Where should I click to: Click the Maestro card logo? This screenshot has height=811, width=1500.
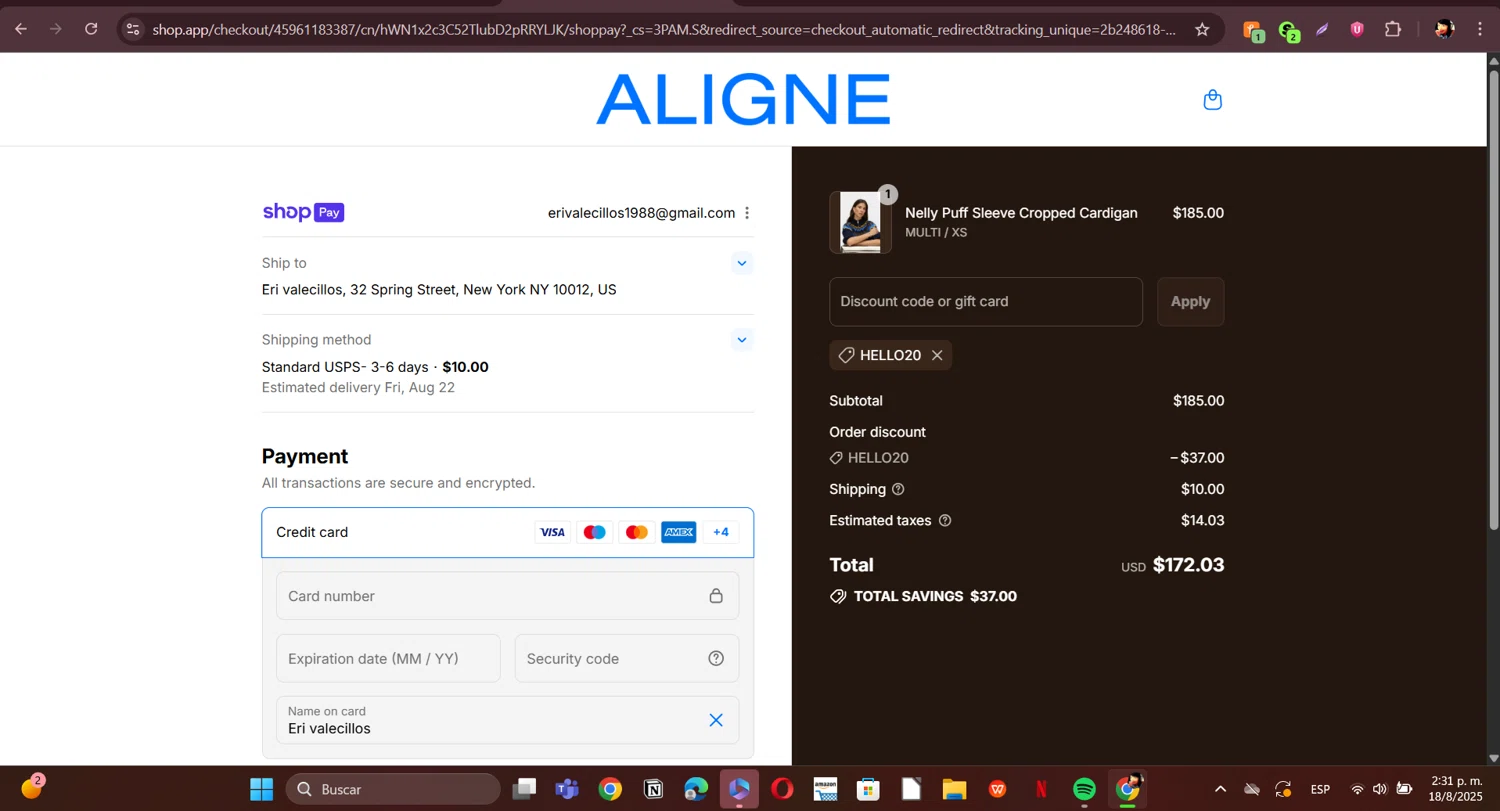594,532
